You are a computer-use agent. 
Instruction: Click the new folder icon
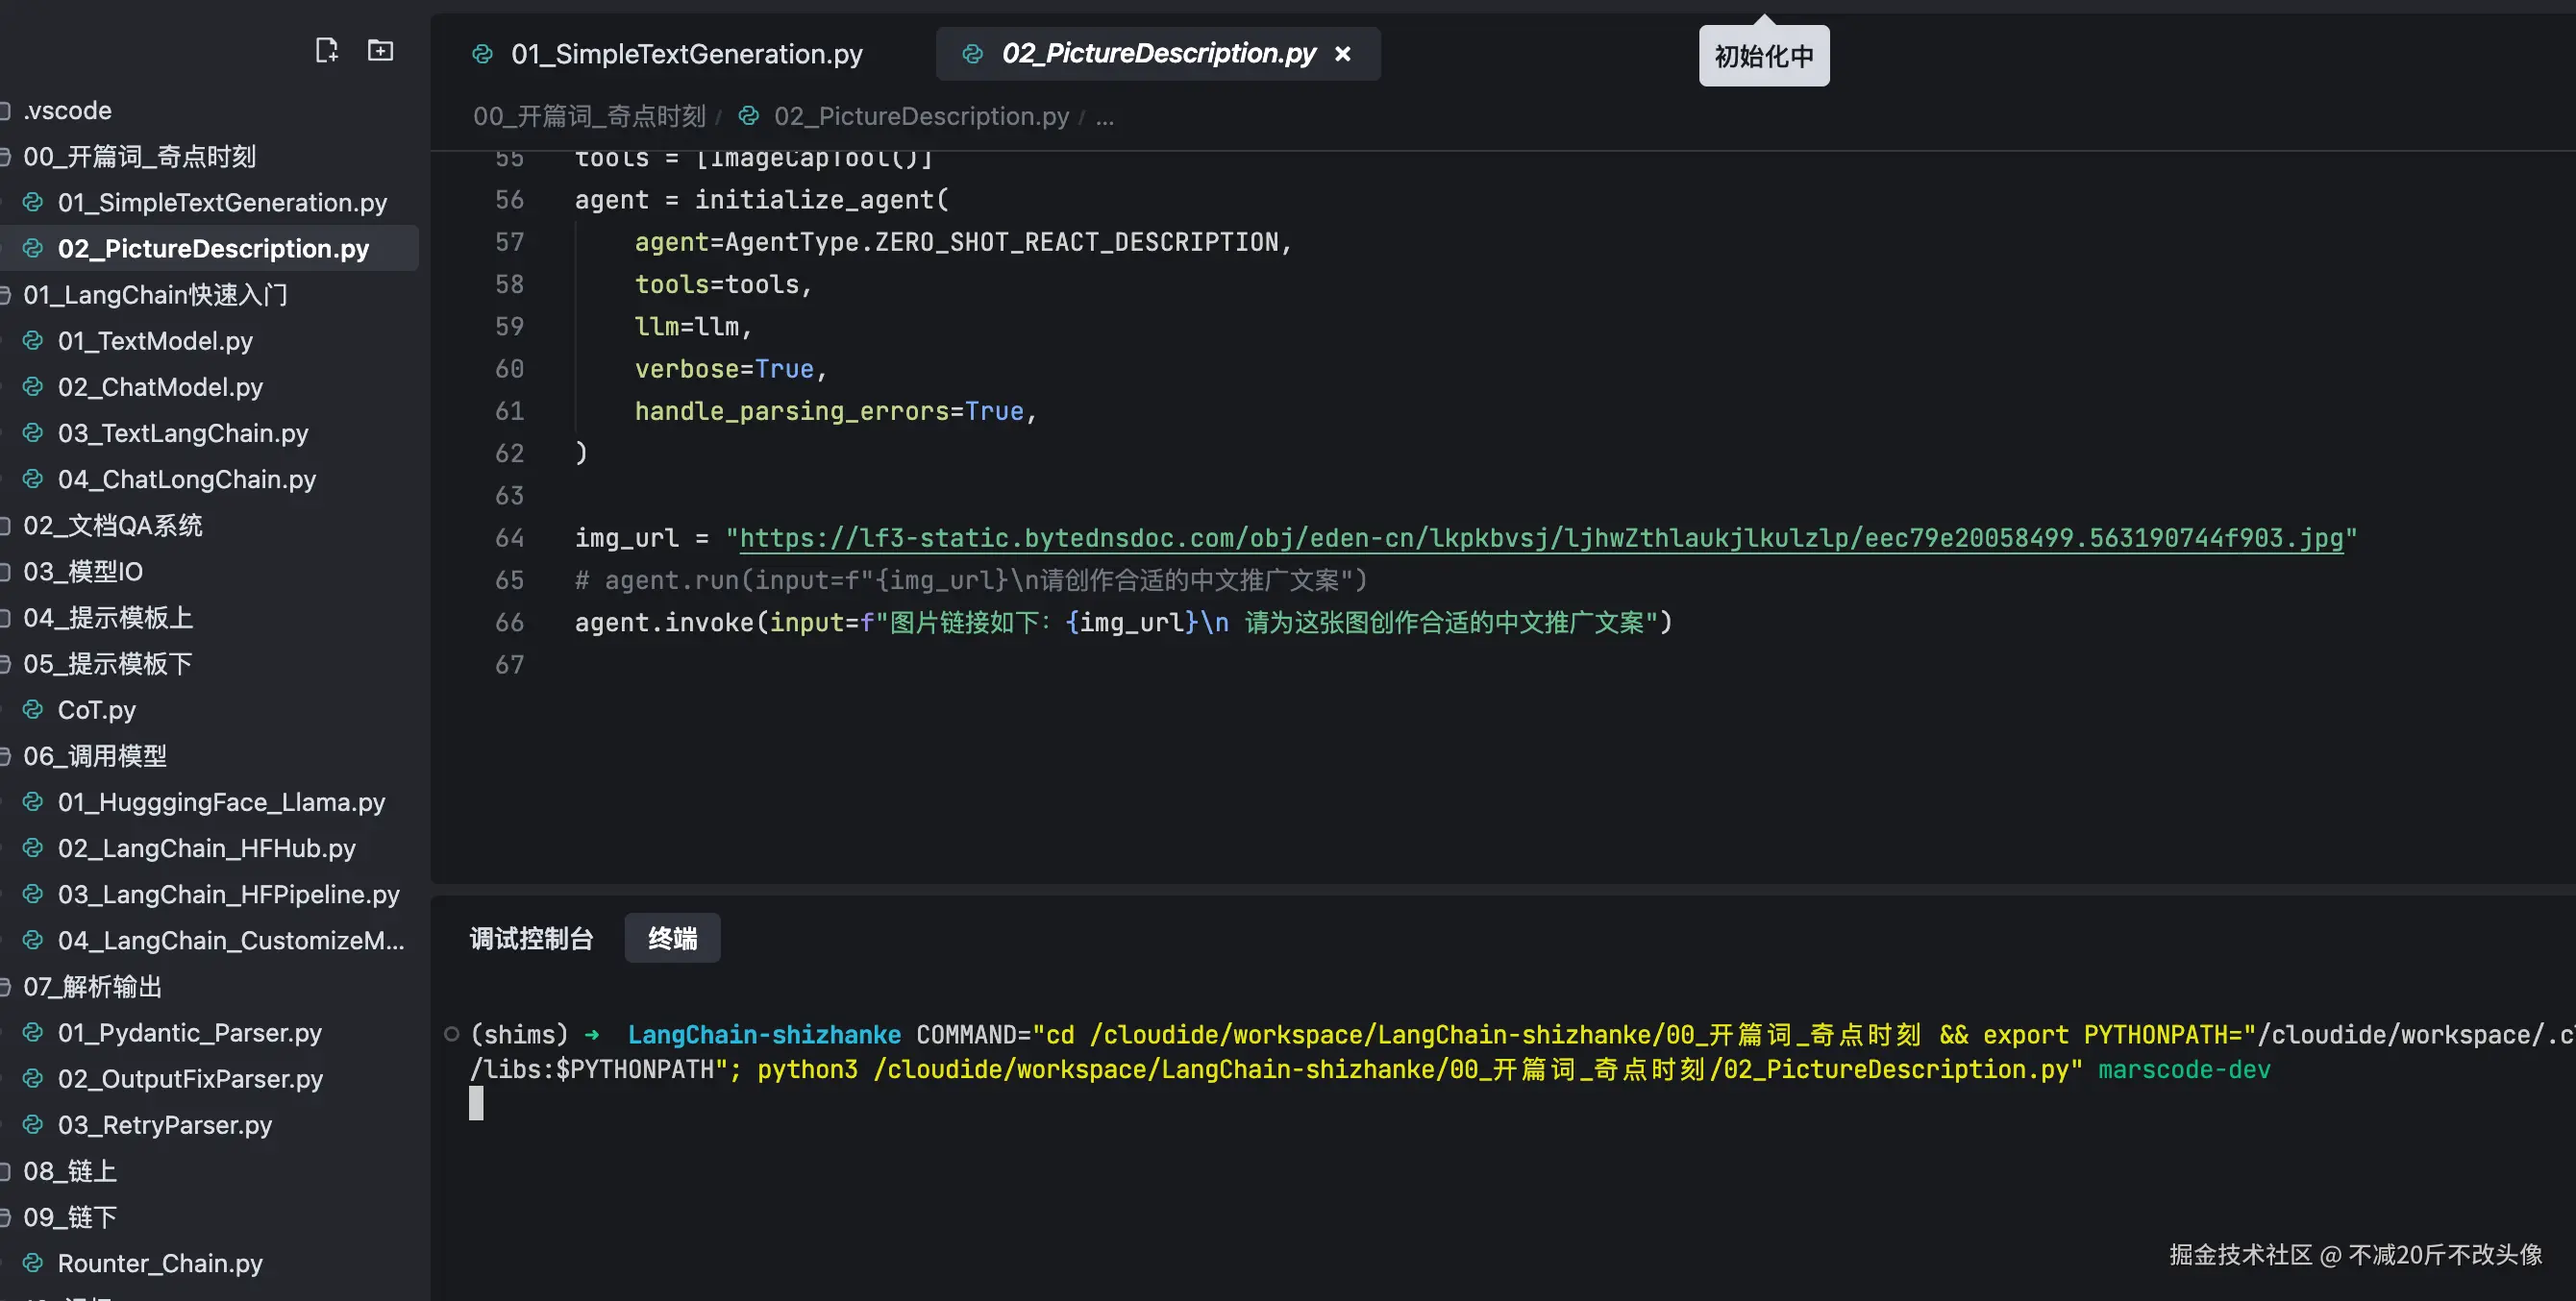click(380, 50)
